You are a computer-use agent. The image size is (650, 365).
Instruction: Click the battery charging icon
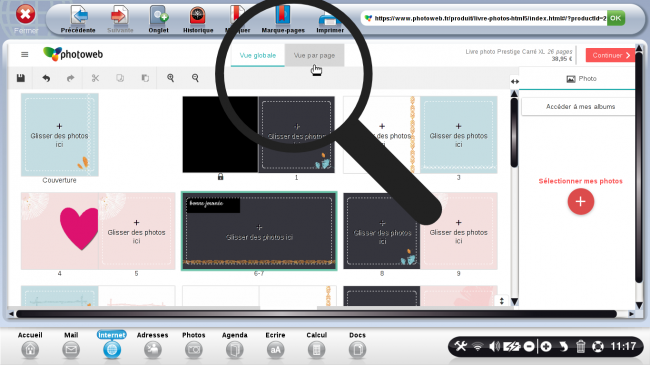(511, 346)
